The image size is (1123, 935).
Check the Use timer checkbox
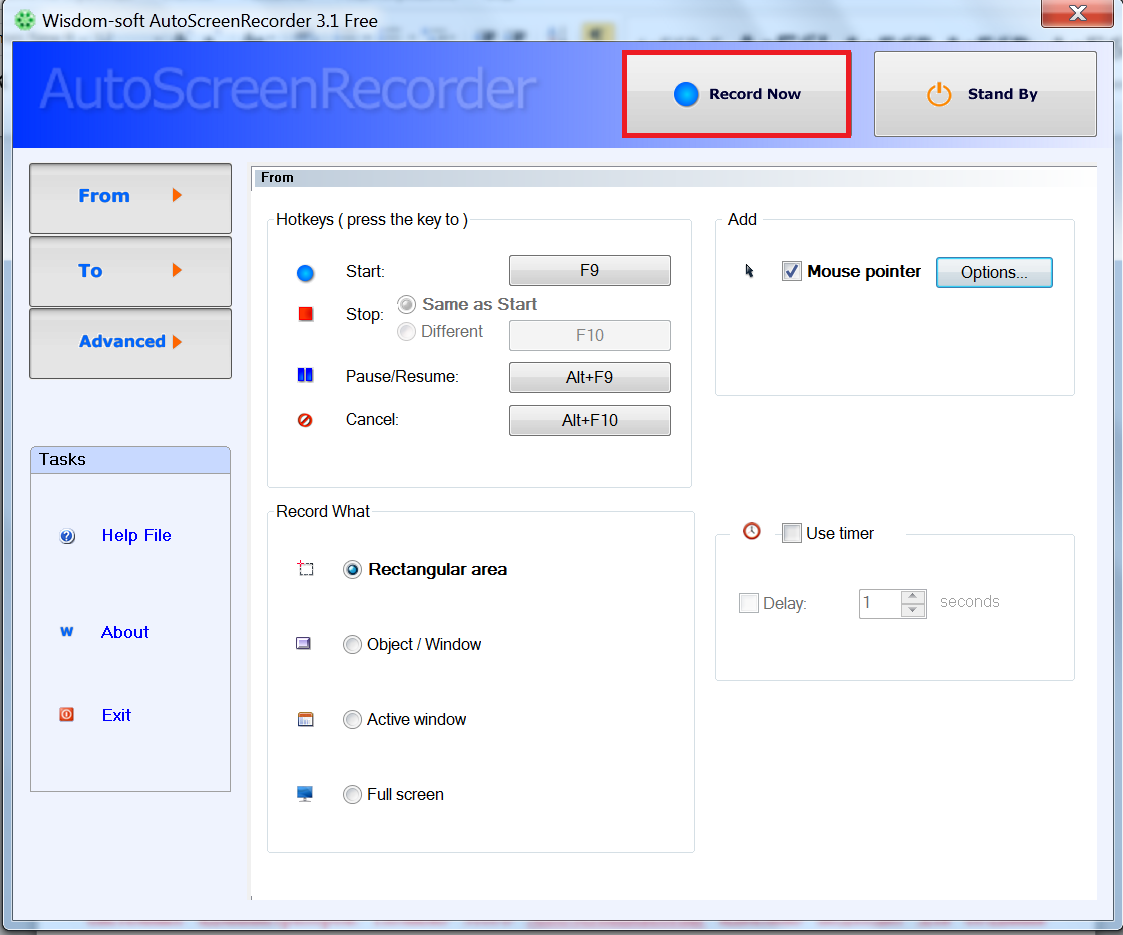791,533
